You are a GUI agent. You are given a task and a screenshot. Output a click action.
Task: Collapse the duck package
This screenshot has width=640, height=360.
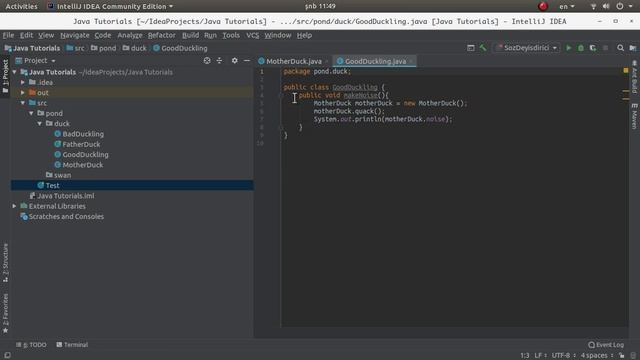pos(40,124)
